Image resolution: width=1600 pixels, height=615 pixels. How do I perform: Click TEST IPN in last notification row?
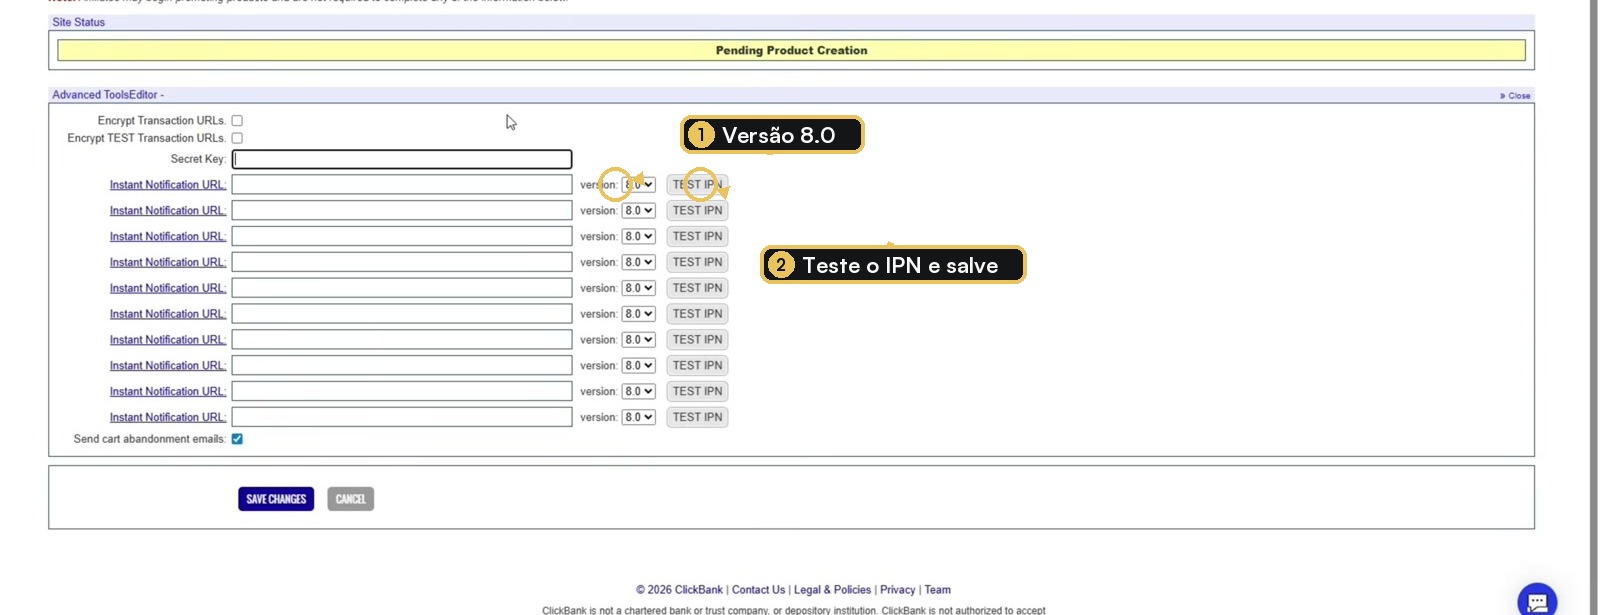pyautogui.click(x=697, y=418)
